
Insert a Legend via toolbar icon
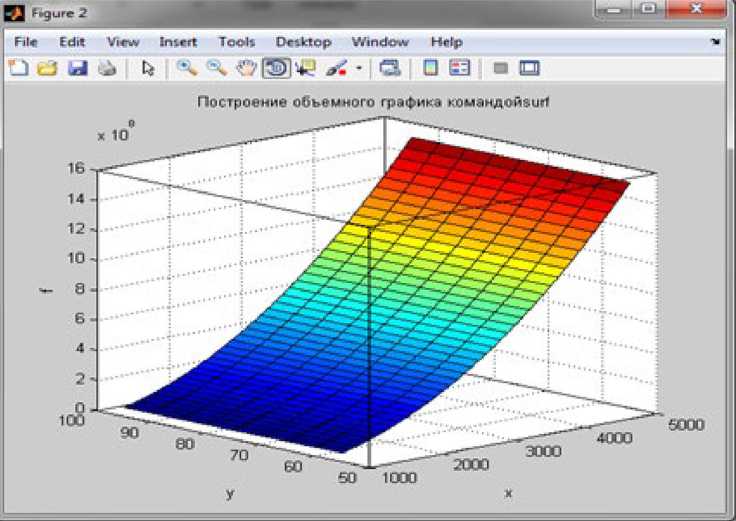(460, 68)
